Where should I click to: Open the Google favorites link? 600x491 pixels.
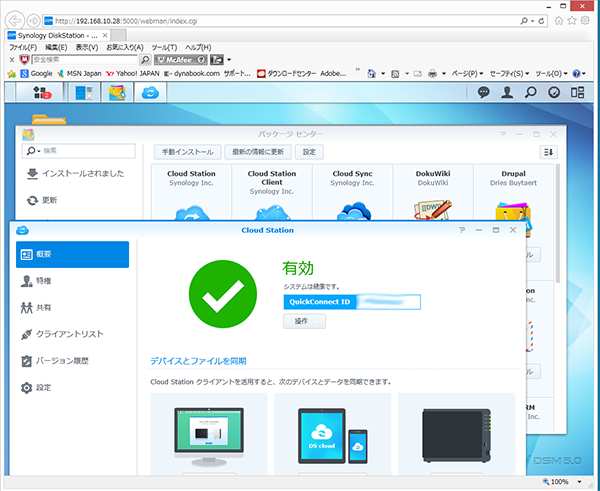tap(36, 73)
